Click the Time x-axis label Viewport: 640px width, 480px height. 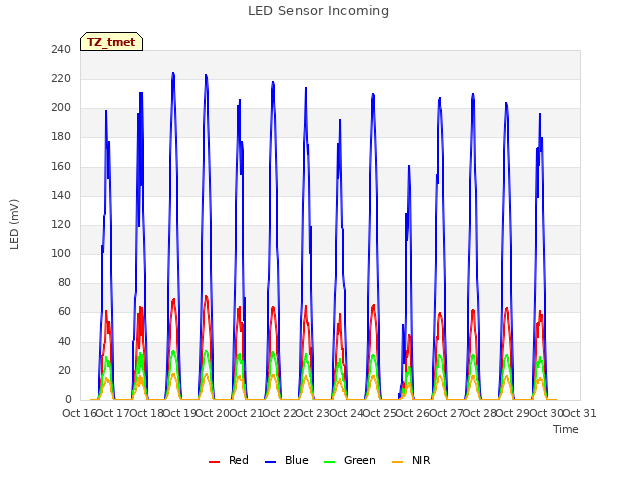(x=566, y=429)
